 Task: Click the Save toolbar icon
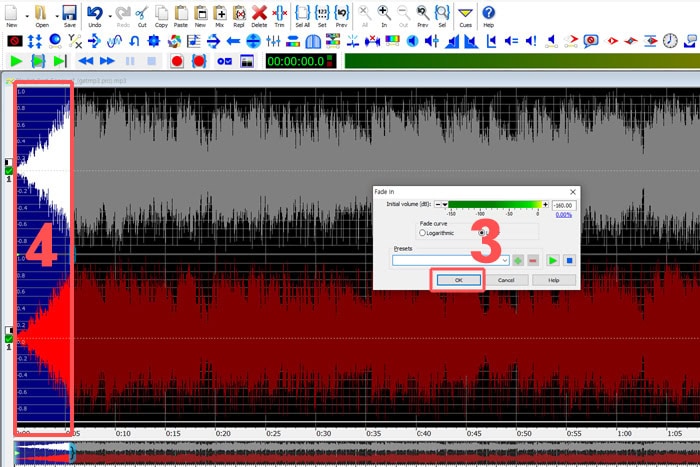(69, 16)
